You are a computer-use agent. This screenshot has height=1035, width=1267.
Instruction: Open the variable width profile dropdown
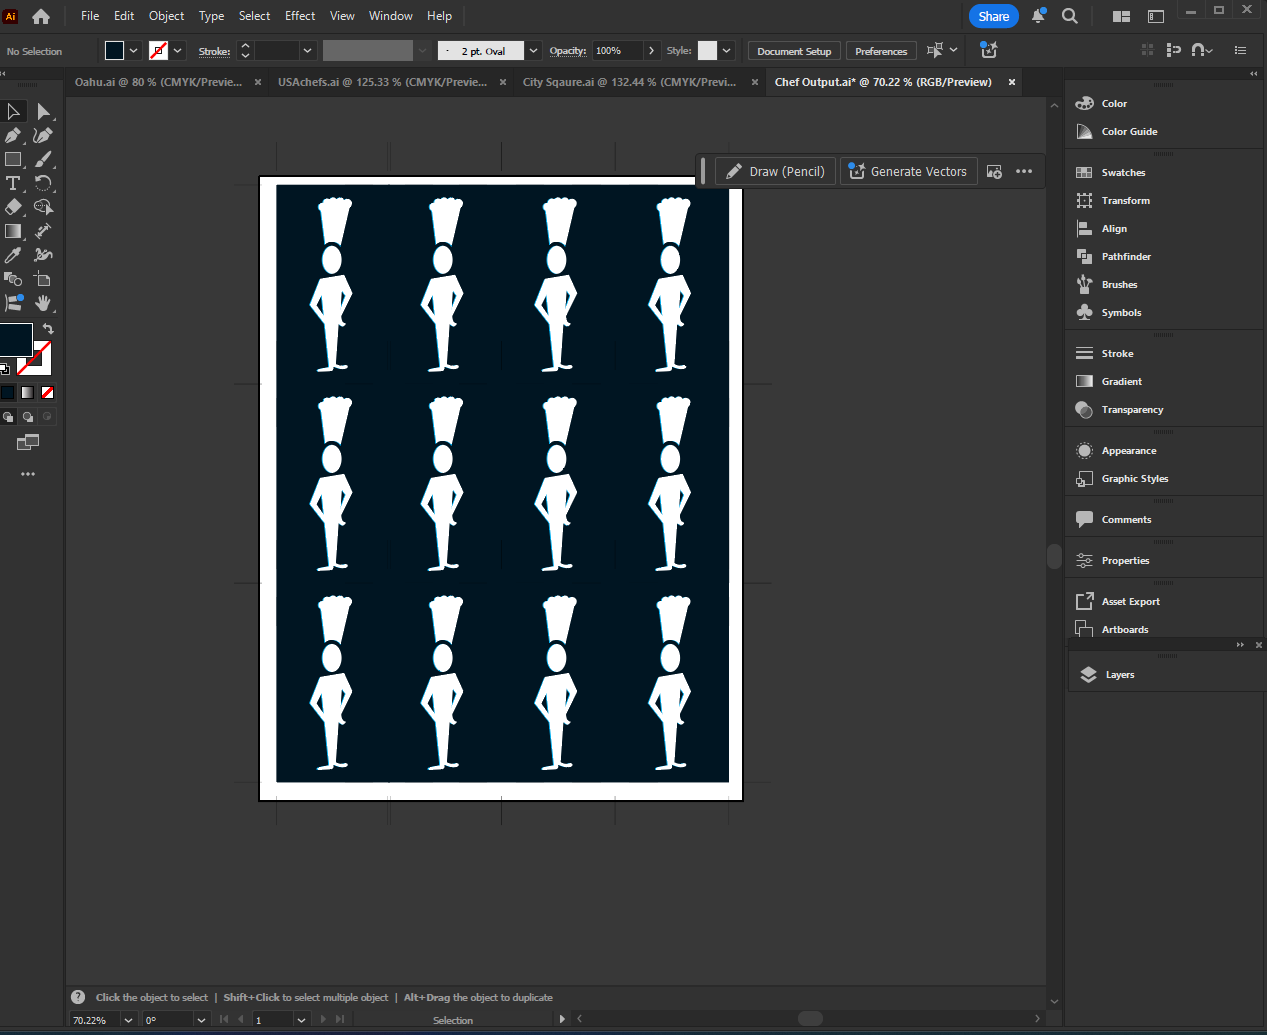421,50
